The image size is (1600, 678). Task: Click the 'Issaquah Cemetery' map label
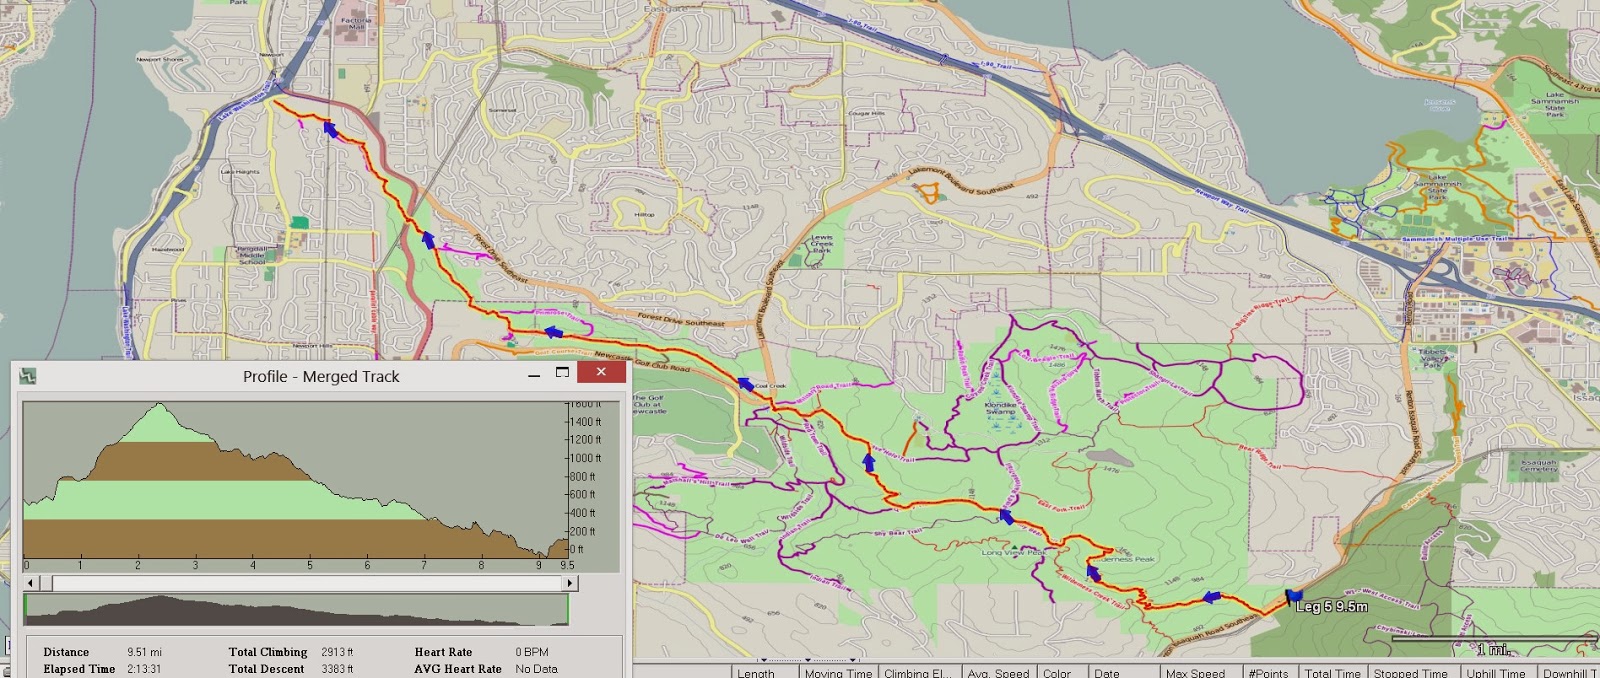coord(1539,466)
